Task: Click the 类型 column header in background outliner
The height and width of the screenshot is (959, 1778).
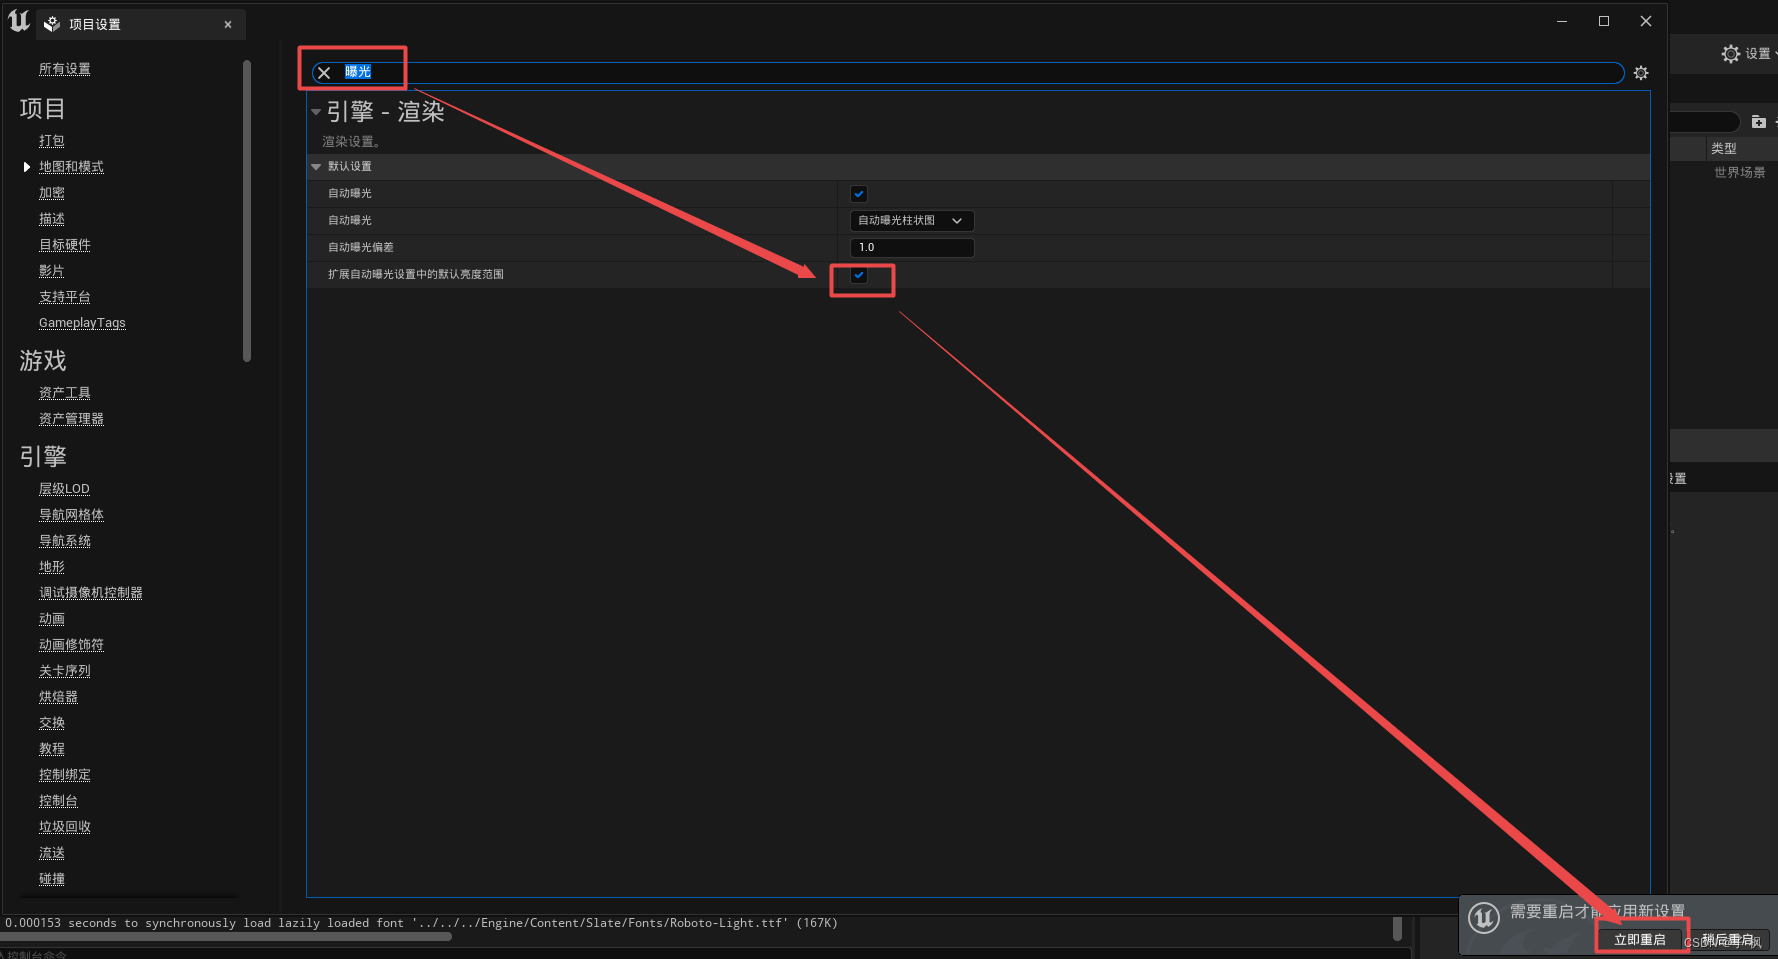Action: (x=1723, y=148)
